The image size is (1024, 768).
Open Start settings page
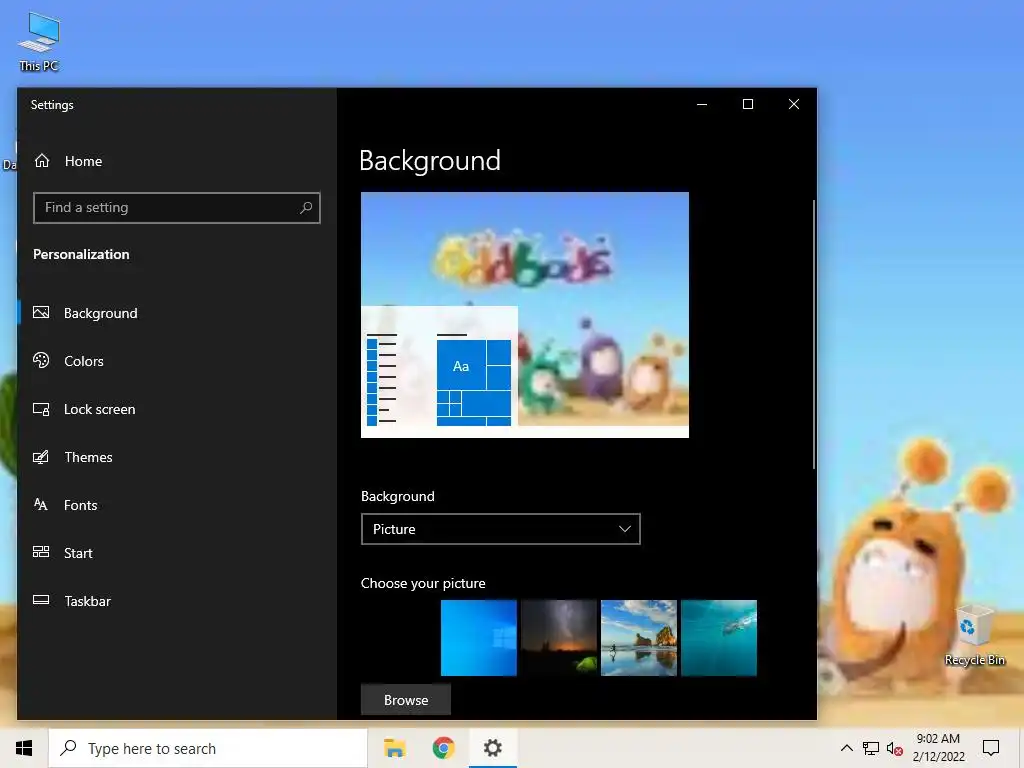click(x=177, y=553)
